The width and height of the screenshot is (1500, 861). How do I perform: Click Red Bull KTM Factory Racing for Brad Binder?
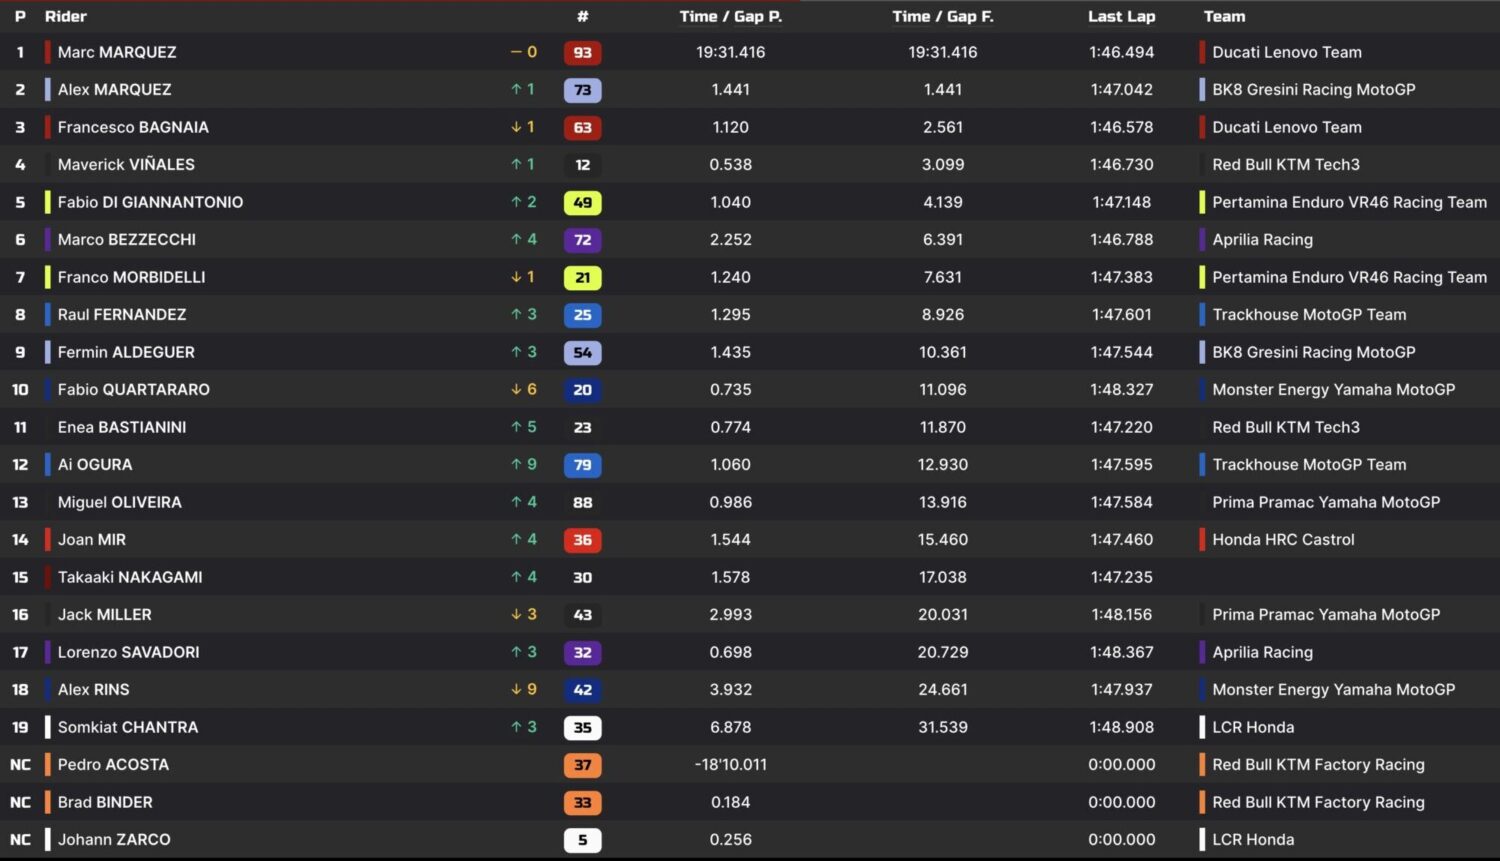[x=1318, y=802]
